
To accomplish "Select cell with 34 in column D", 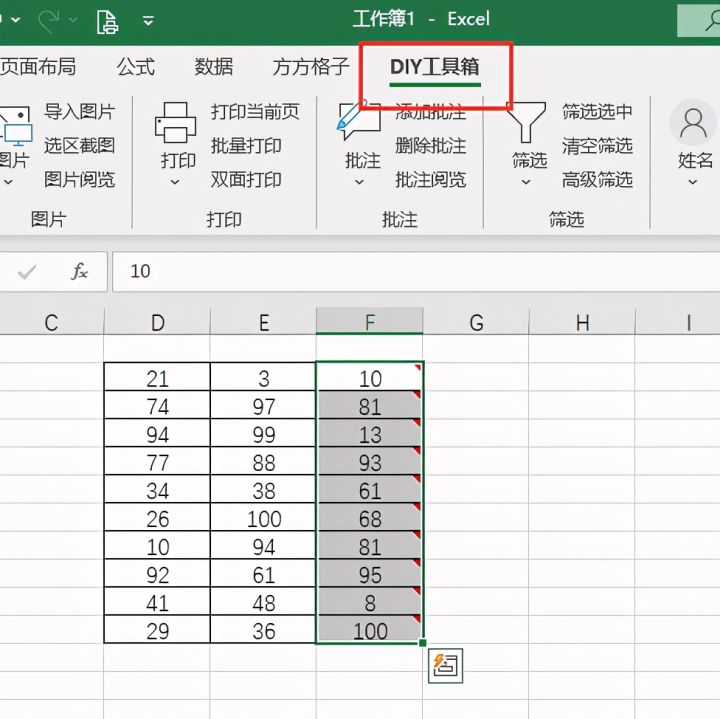I will click(x=158, y=489).
